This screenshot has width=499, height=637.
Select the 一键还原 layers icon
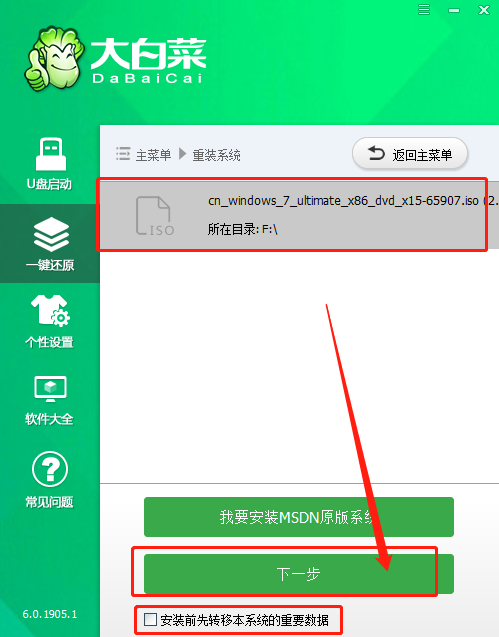point(51,234)
